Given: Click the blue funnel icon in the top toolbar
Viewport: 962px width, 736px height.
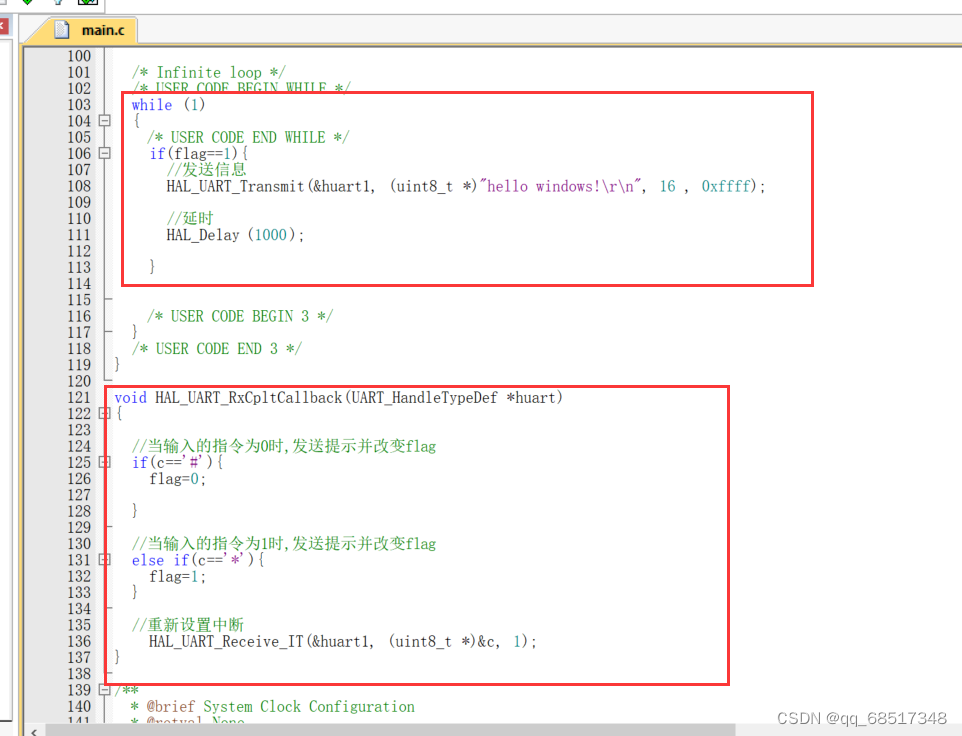Looking at the screenshot, I should (57, 3).
